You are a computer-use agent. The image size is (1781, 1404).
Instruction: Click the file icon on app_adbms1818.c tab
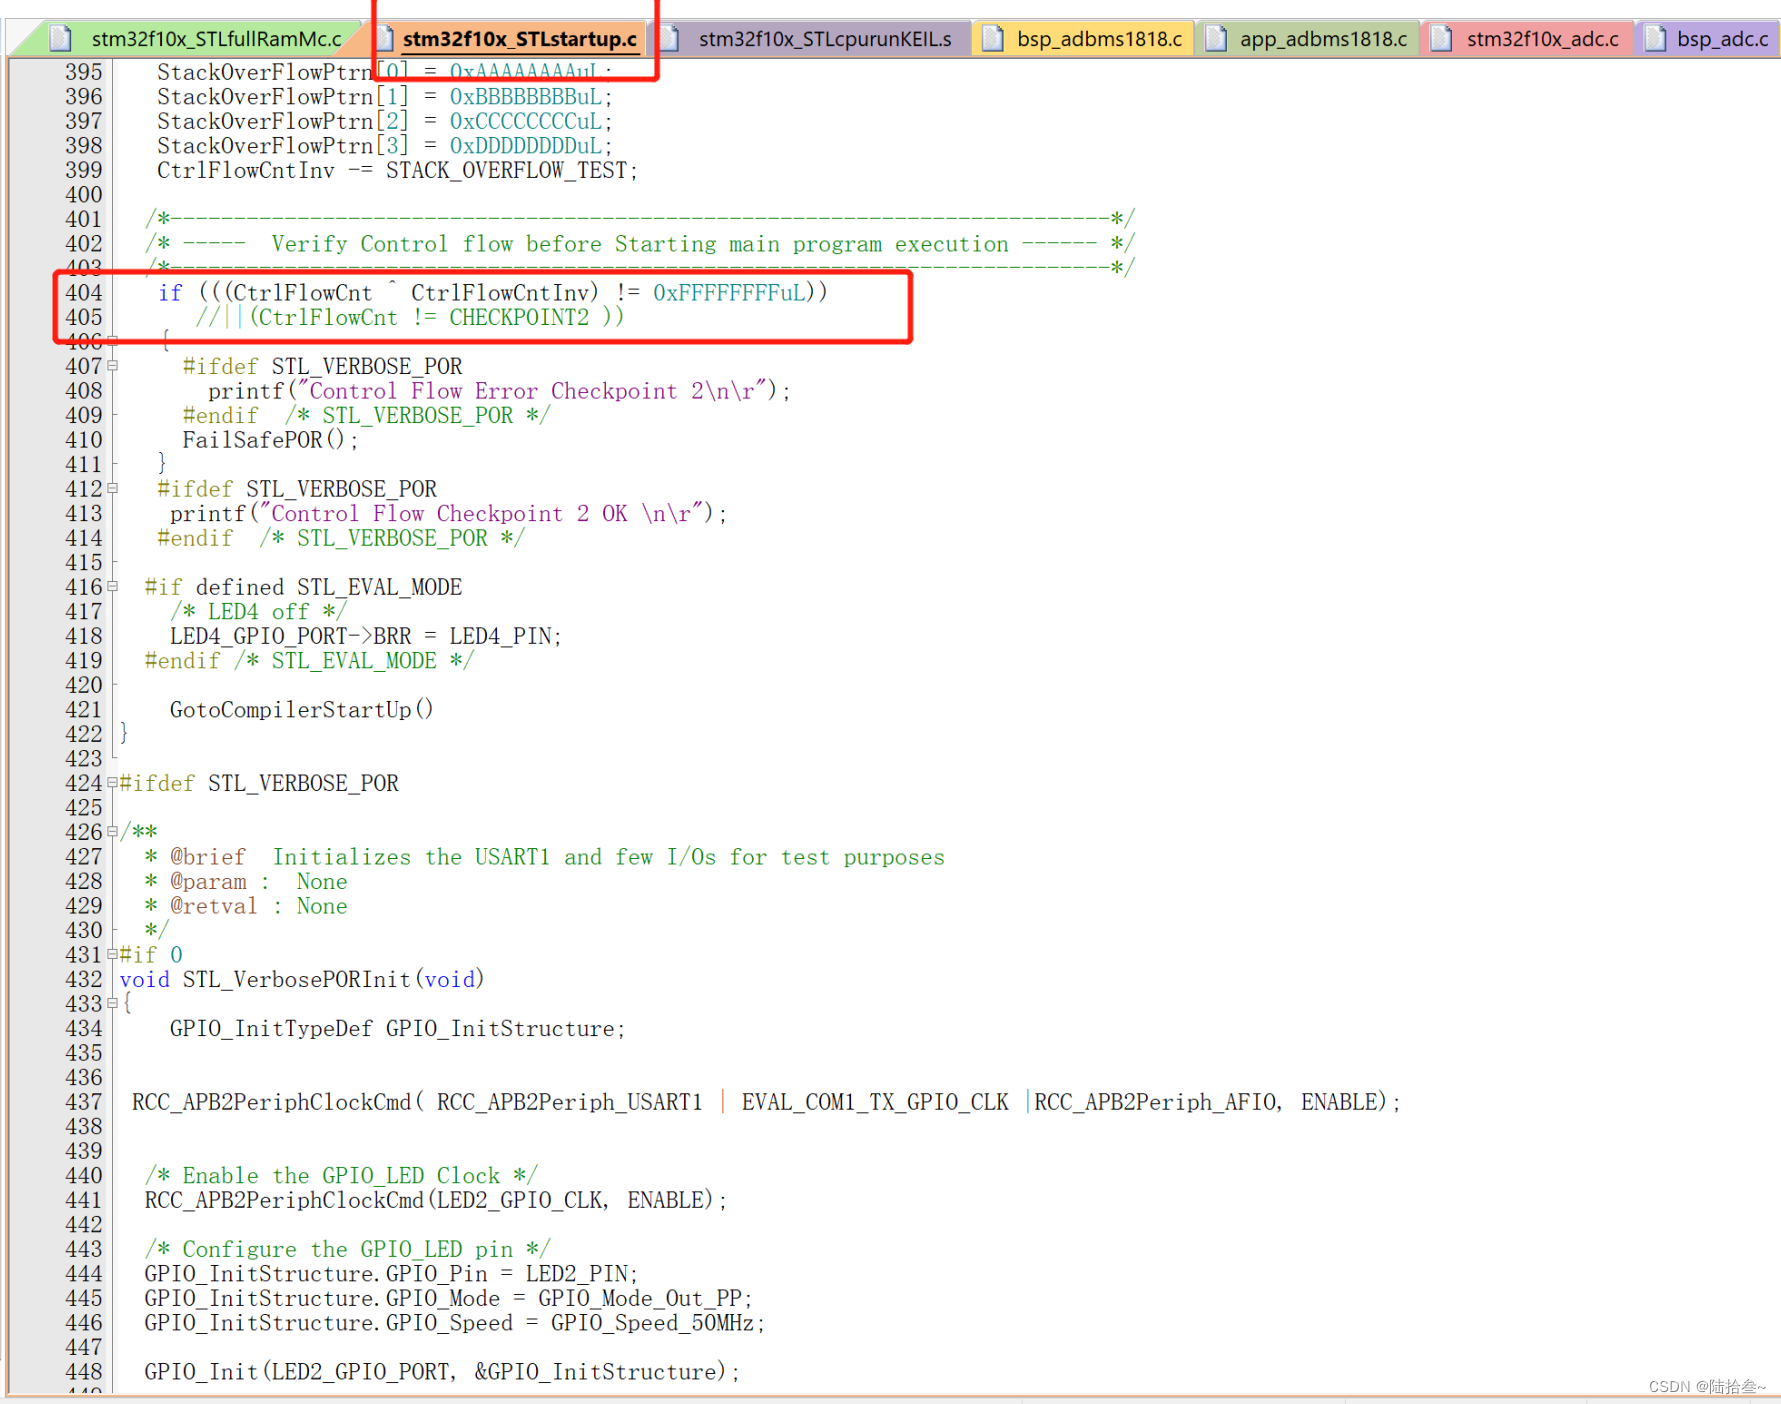tap(1215, 38)
